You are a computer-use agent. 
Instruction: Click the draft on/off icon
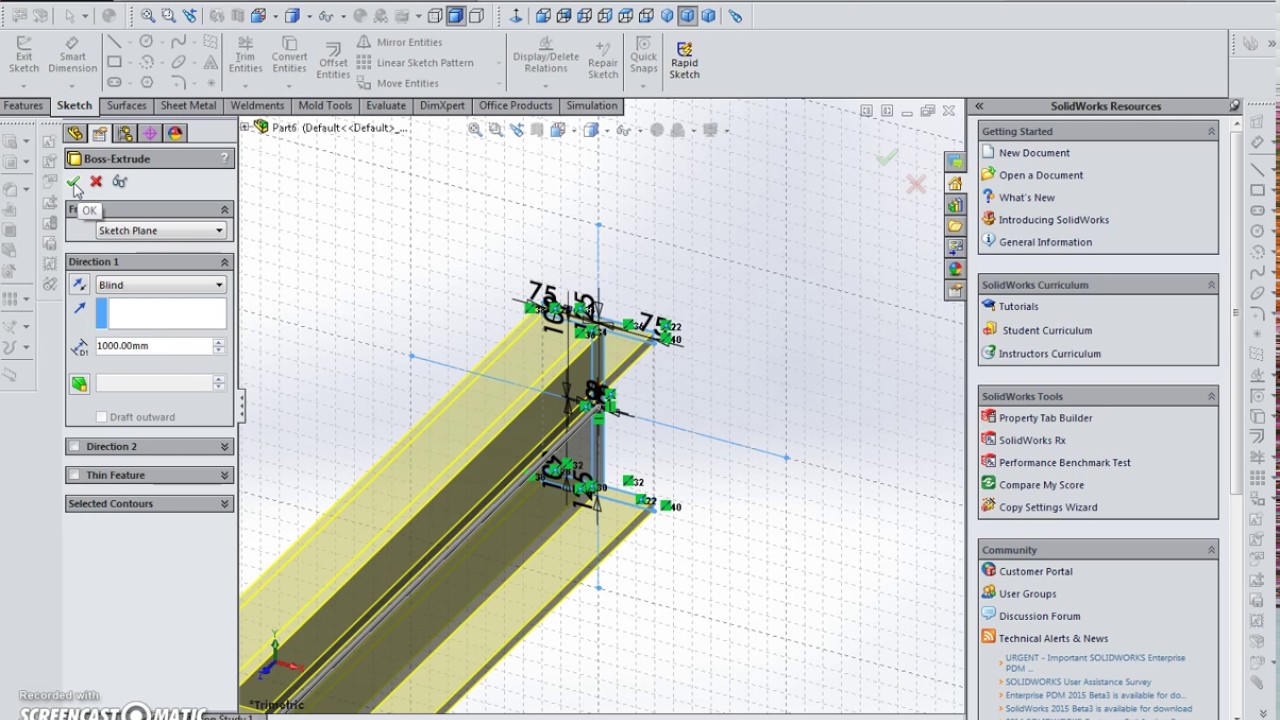click(79, 384)
